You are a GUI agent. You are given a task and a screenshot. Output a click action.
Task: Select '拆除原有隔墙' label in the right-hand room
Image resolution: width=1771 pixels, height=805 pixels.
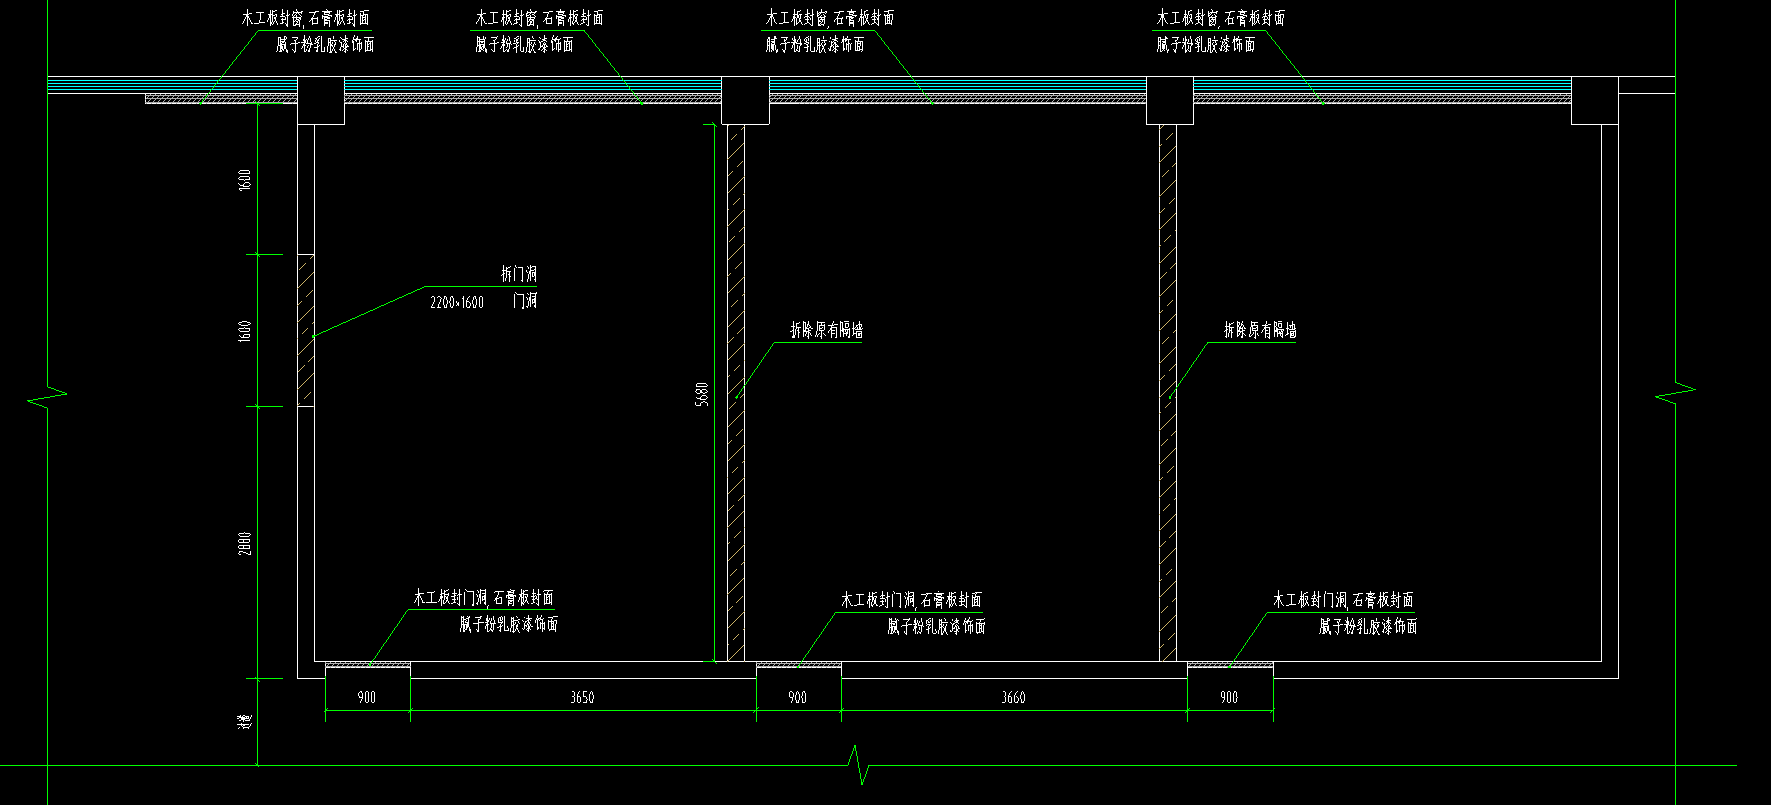point(1260,330)
